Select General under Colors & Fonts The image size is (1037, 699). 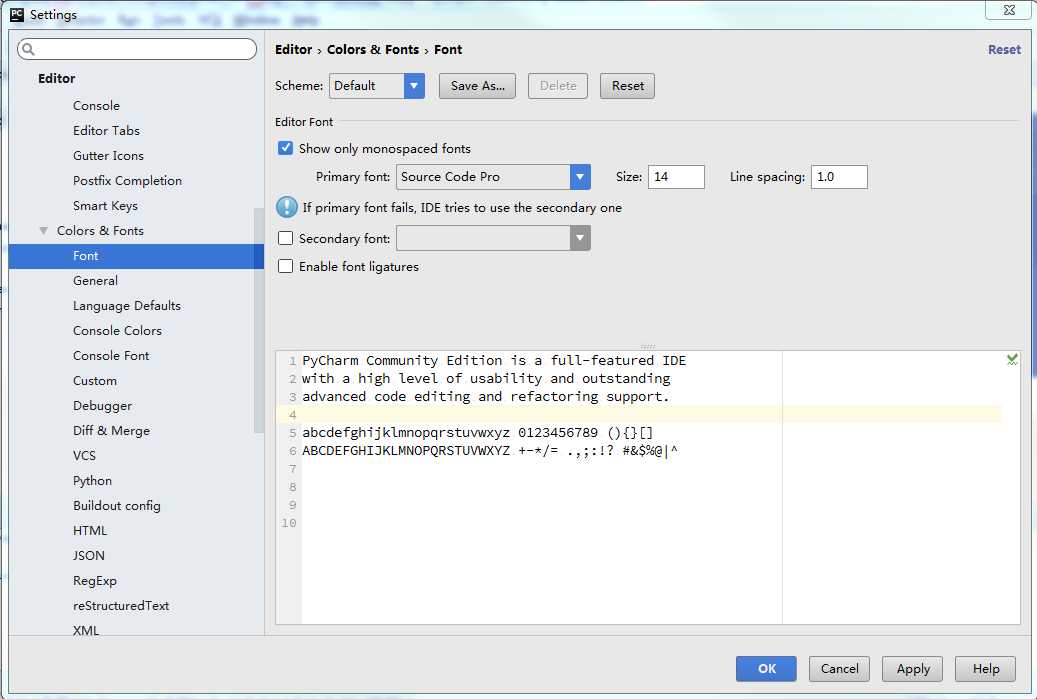[x=95, y=281]
